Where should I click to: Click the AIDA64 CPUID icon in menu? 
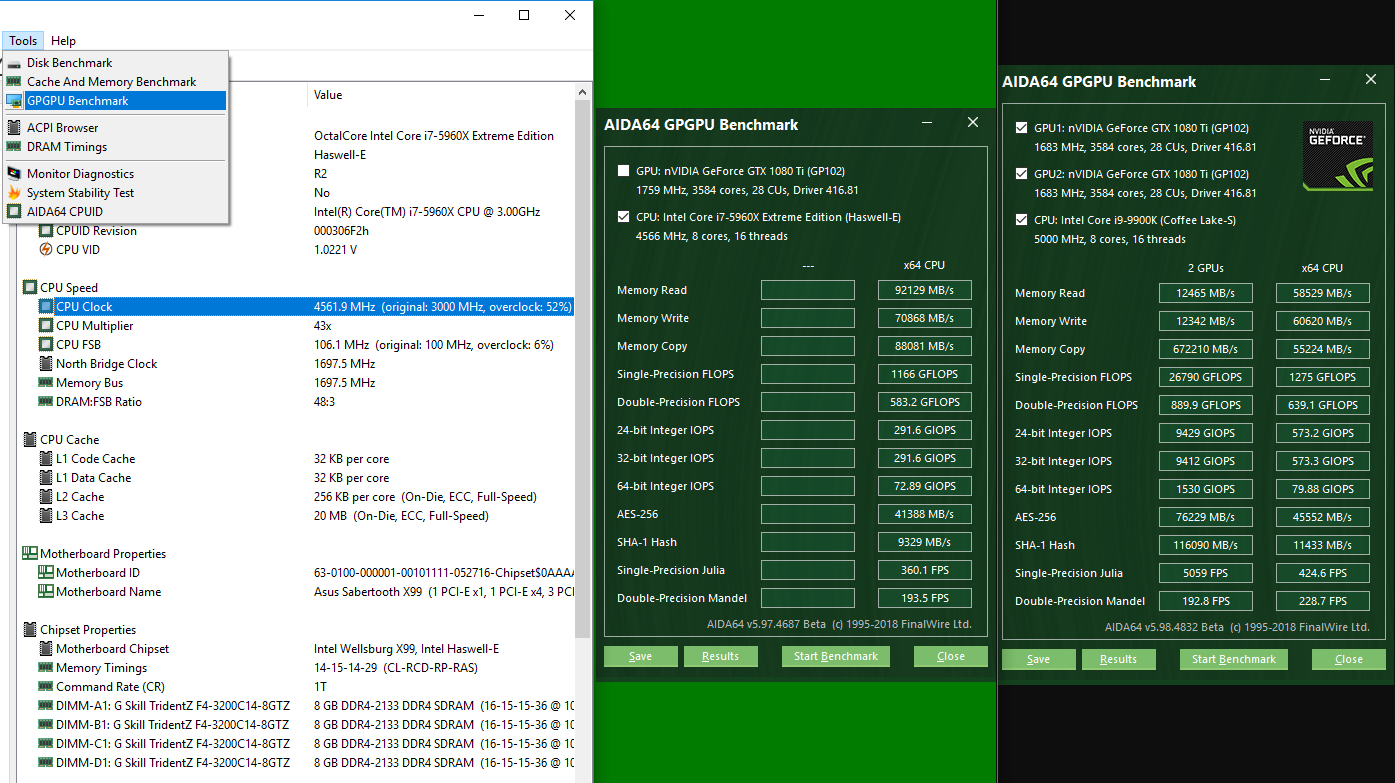[x=14, y=212]
